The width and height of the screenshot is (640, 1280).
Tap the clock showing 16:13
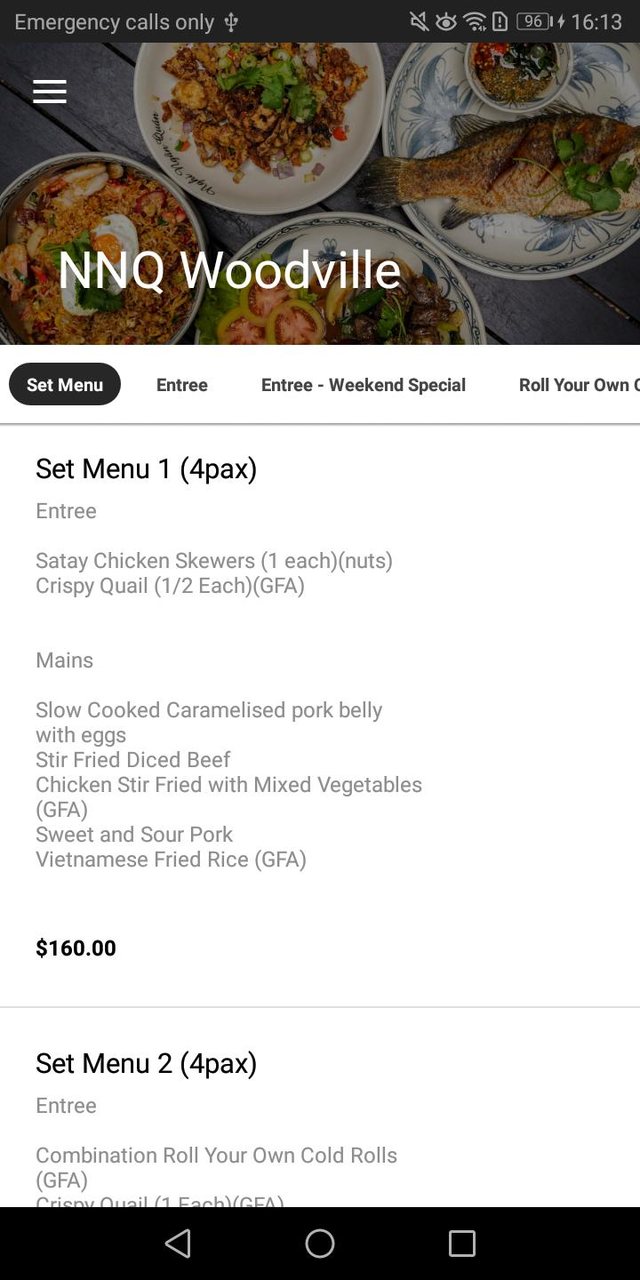[x=596, y=22]
